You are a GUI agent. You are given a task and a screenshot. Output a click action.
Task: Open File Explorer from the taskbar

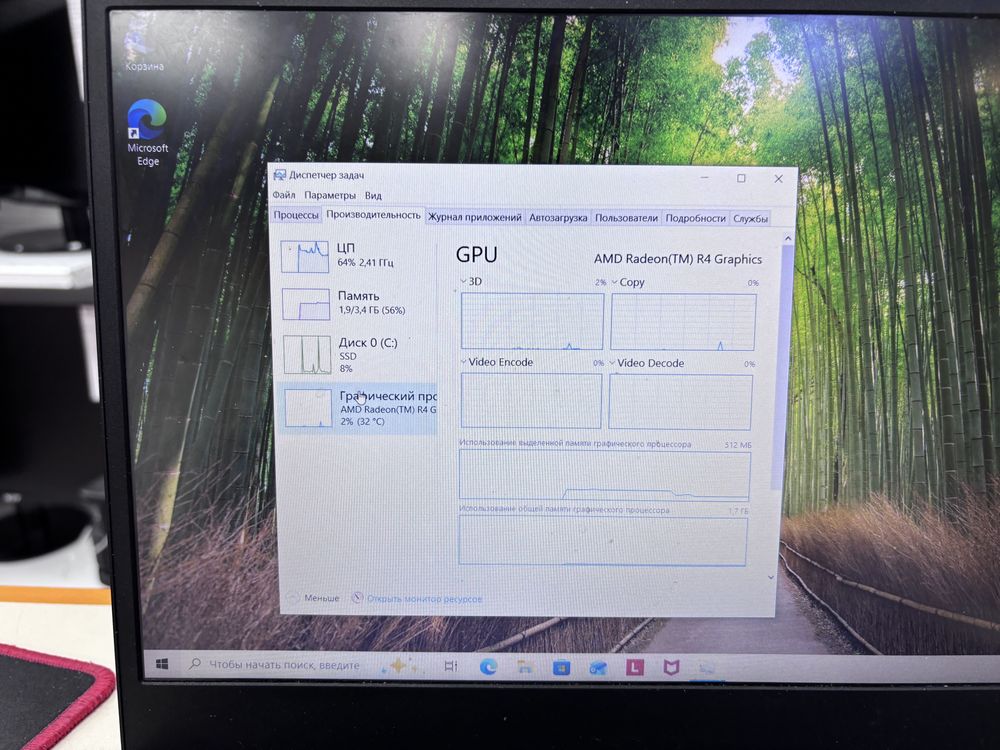coord(525,667)
